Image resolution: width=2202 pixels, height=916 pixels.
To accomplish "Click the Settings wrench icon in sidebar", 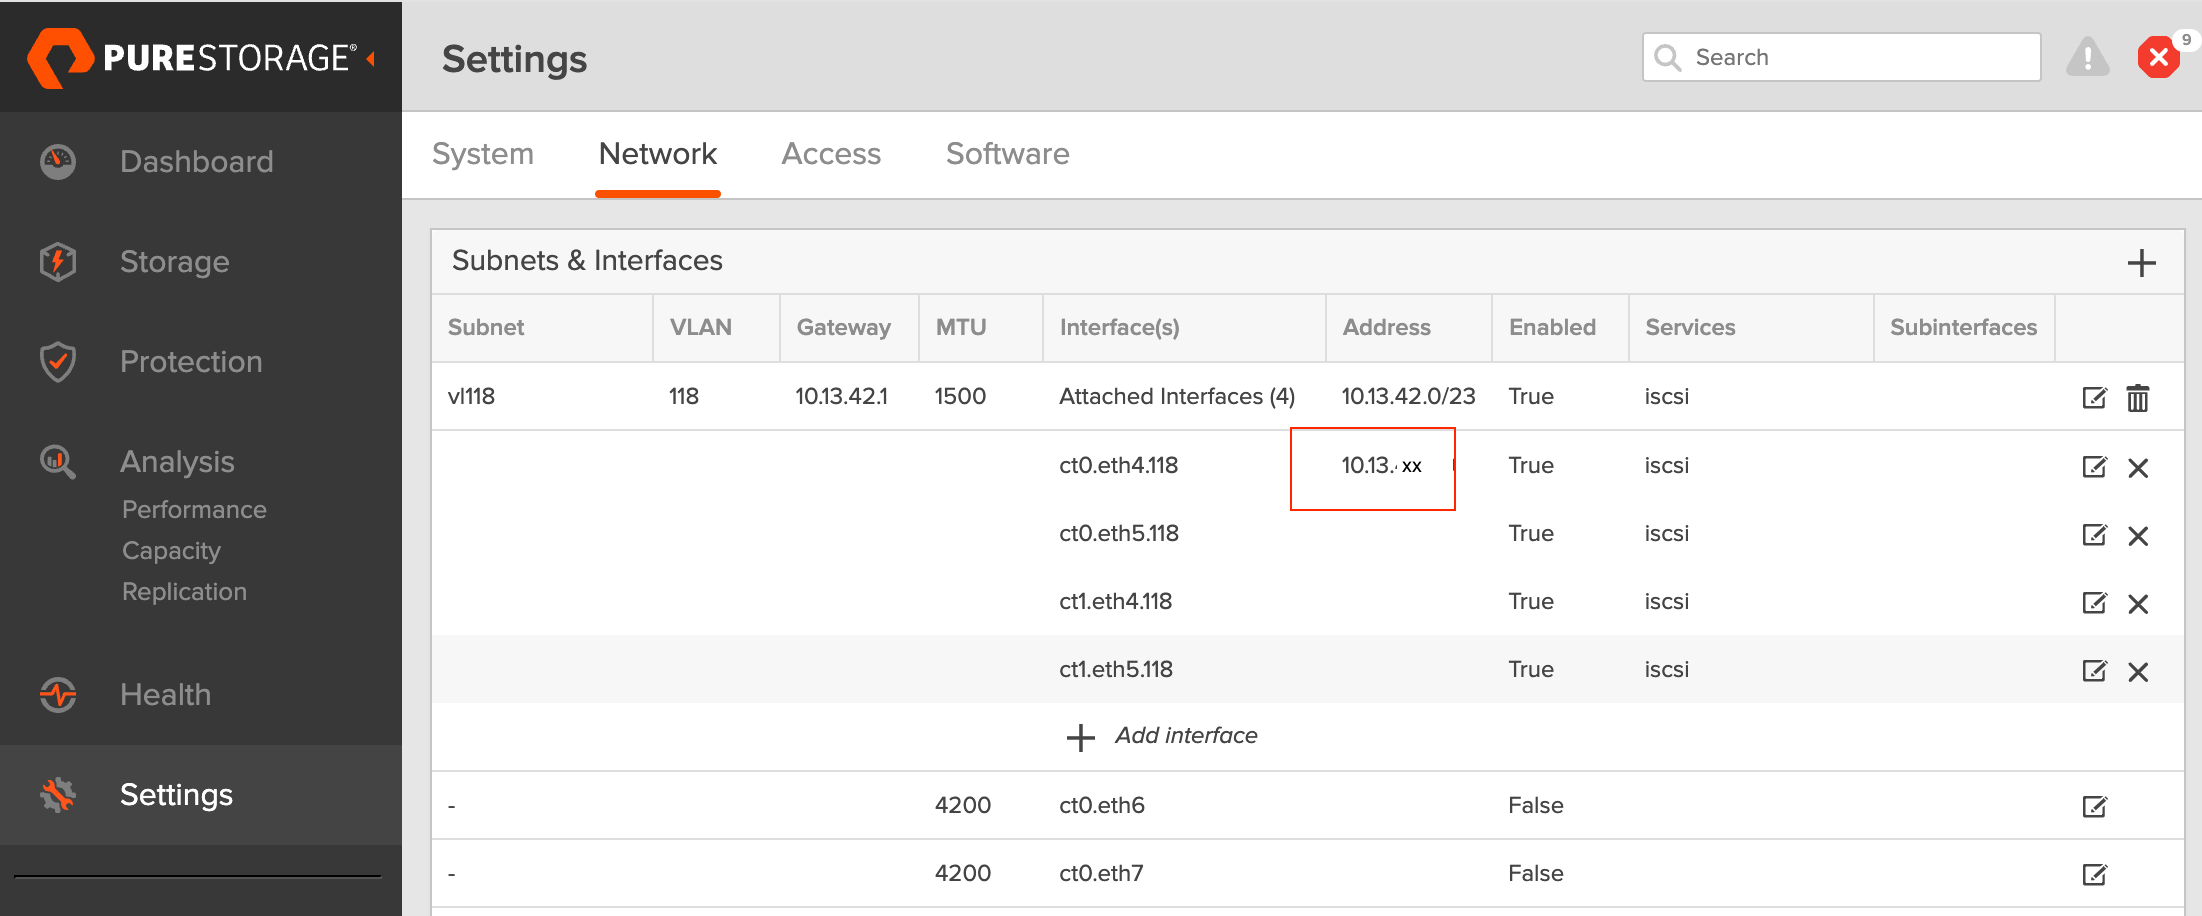I will click(x=57, y=794).
